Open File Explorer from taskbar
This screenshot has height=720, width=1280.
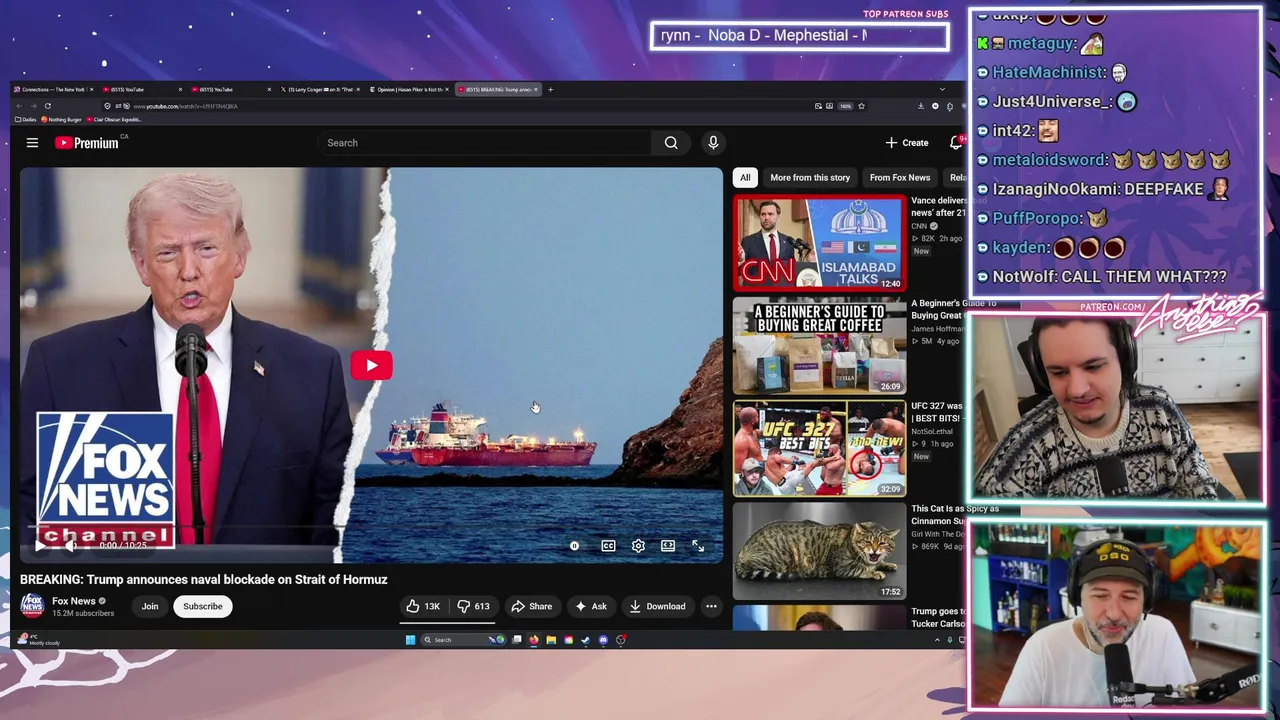point(551,640)
